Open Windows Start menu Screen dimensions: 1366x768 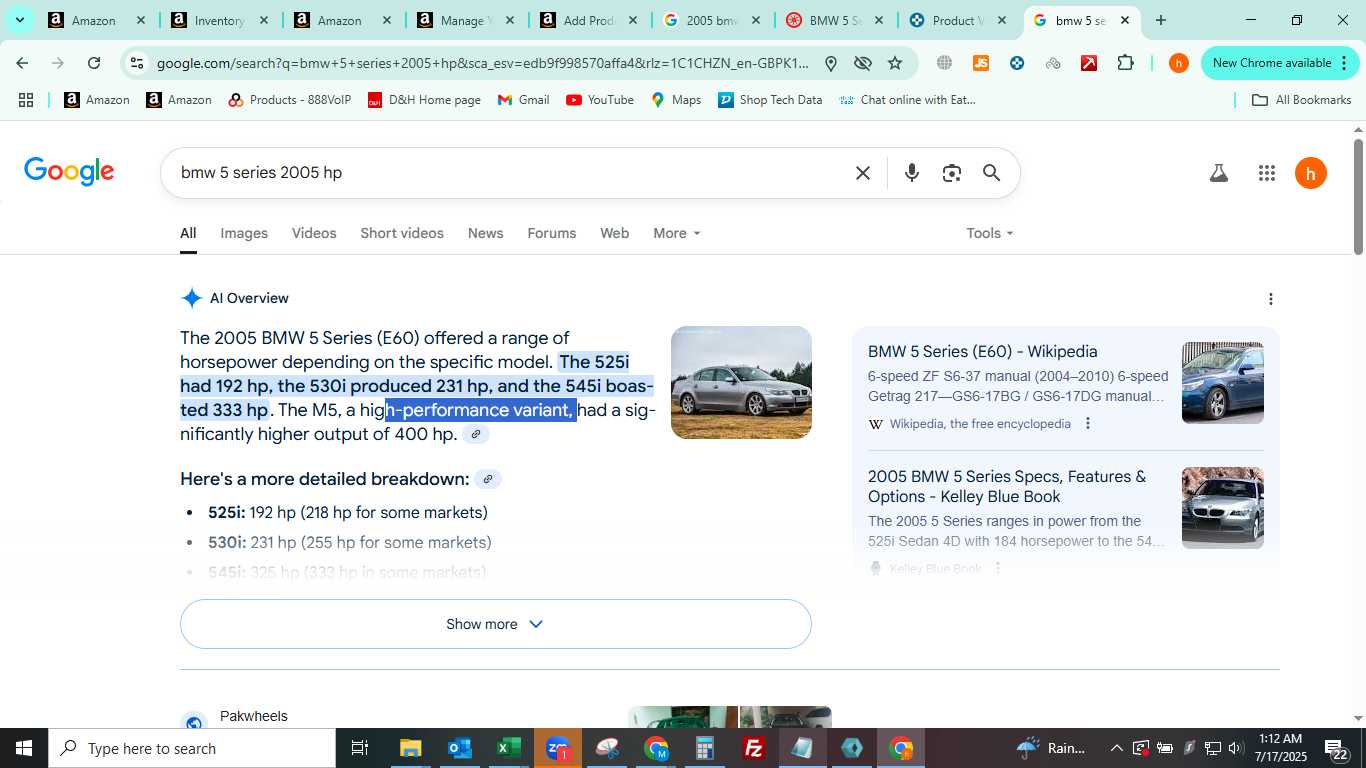24,748
